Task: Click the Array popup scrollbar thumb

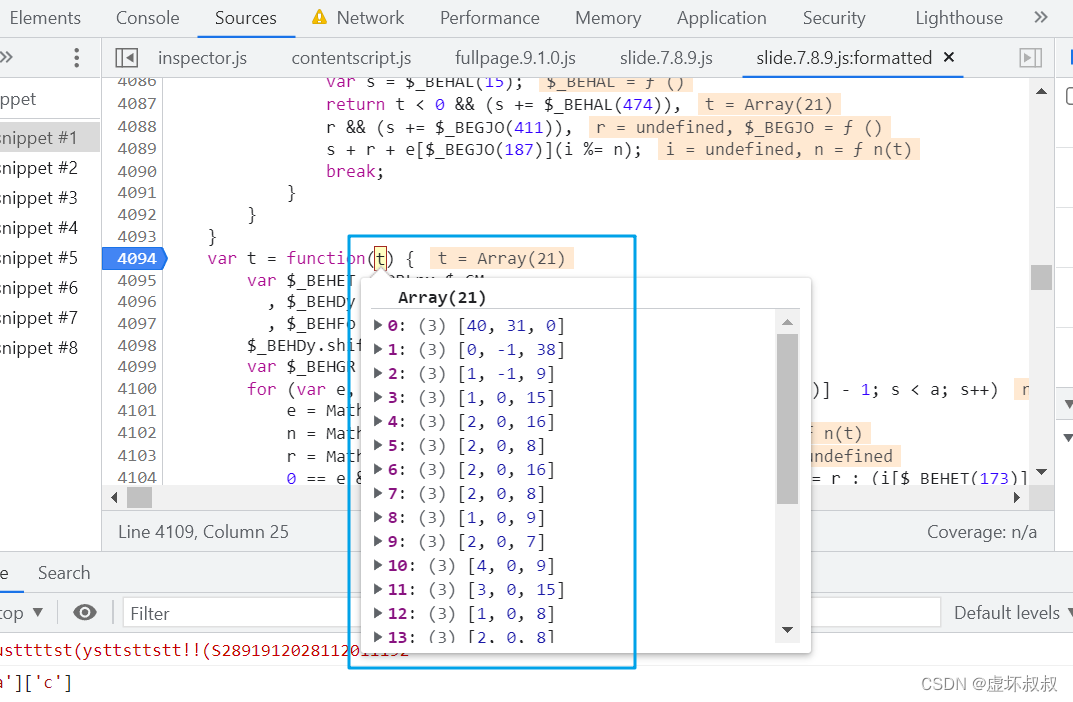Action: pos(788,419)
